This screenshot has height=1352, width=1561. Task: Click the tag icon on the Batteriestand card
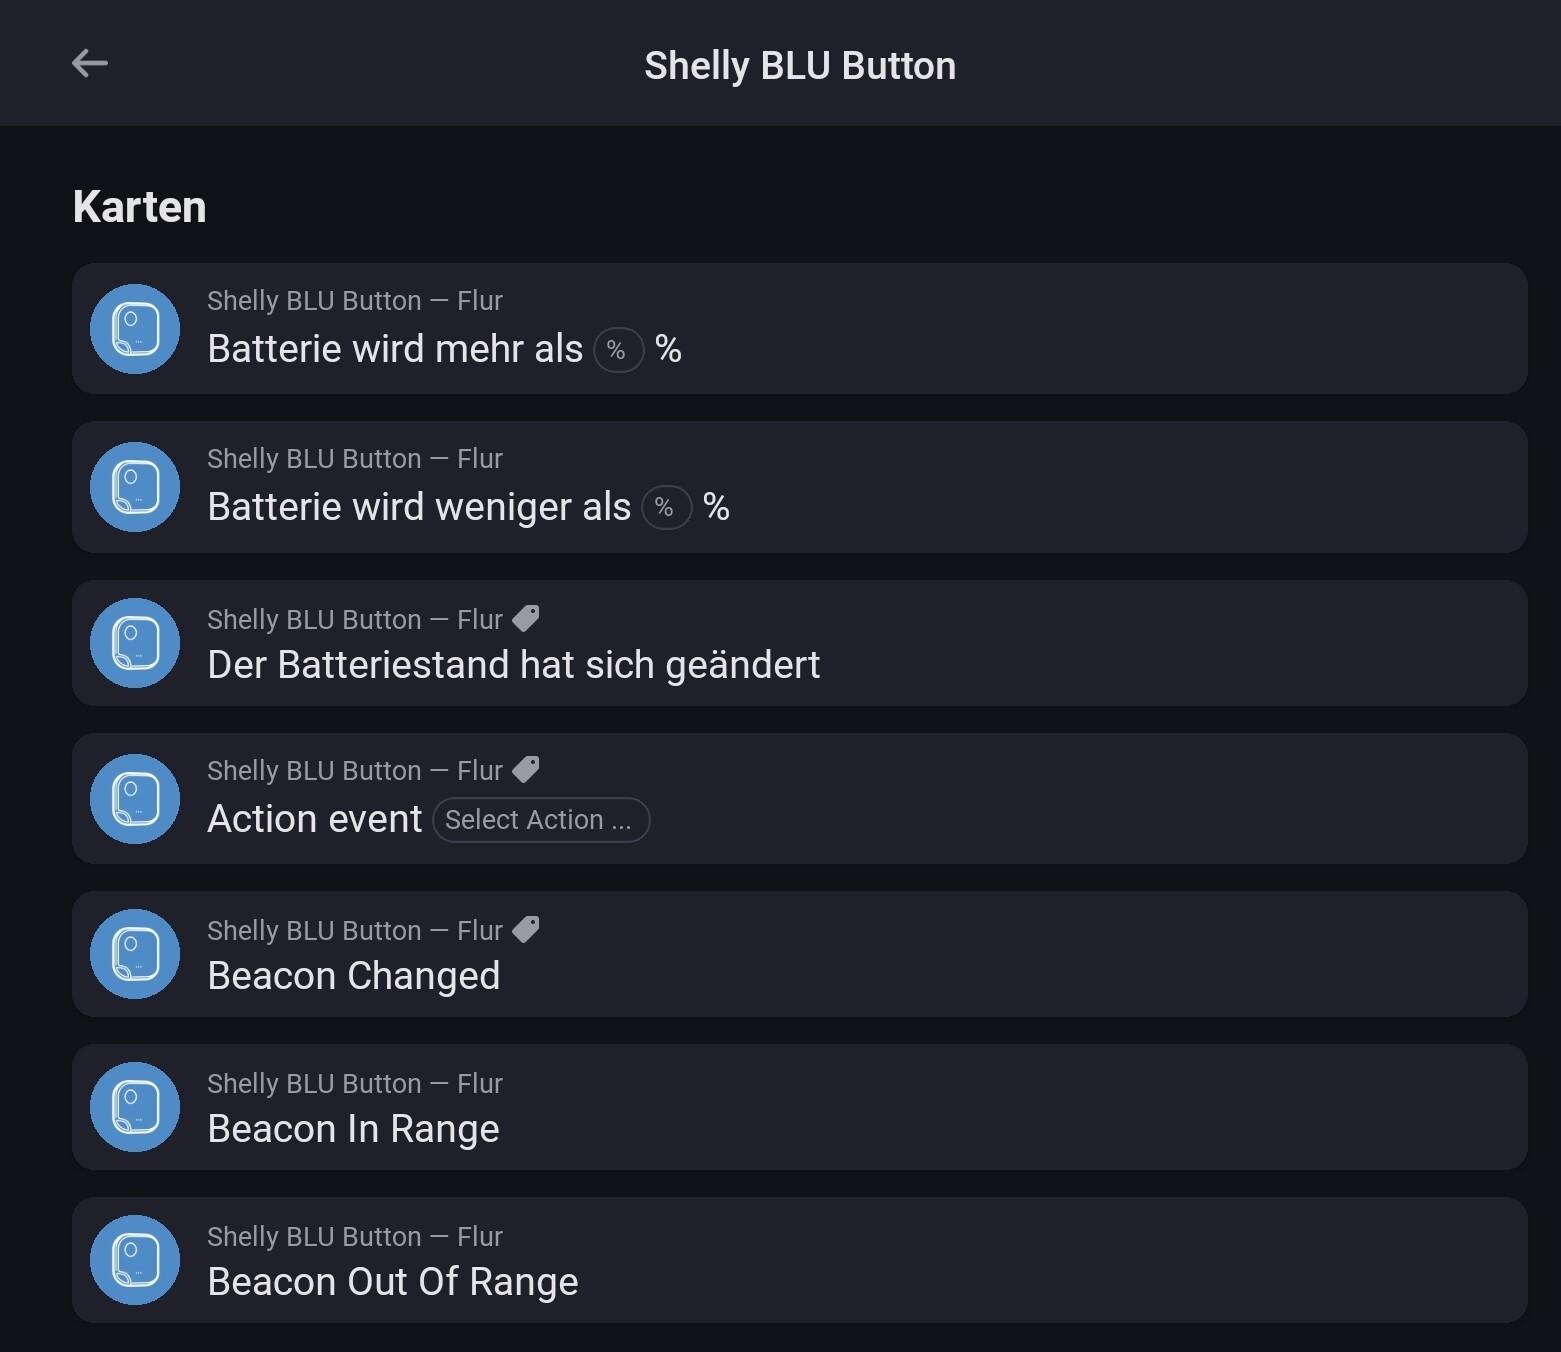click(526, 619)
